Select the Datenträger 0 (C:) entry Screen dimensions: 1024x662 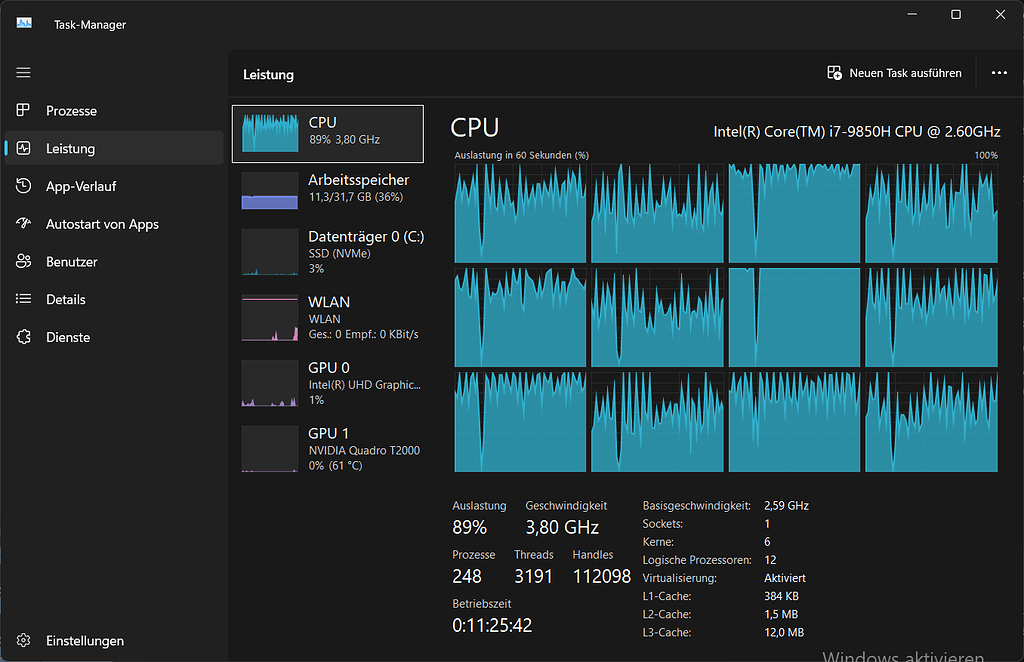click(x=328, y=252)
